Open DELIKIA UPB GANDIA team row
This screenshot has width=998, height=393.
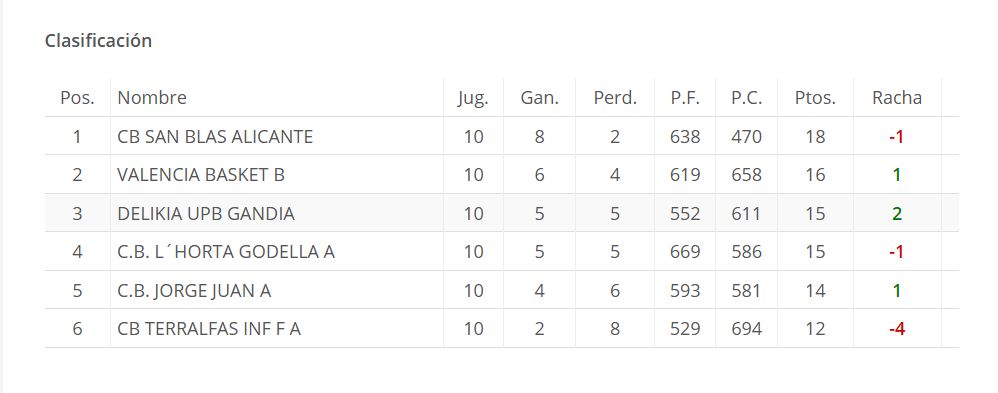pyautogui.click(x=502, y=213)
